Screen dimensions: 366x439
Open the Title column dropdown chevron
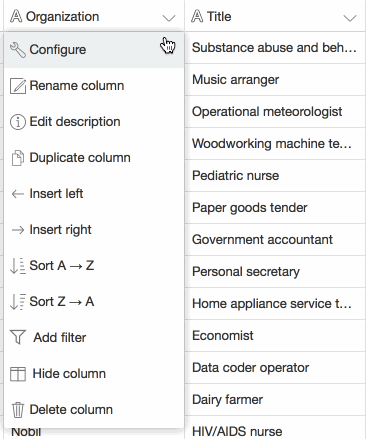(350, 18)
